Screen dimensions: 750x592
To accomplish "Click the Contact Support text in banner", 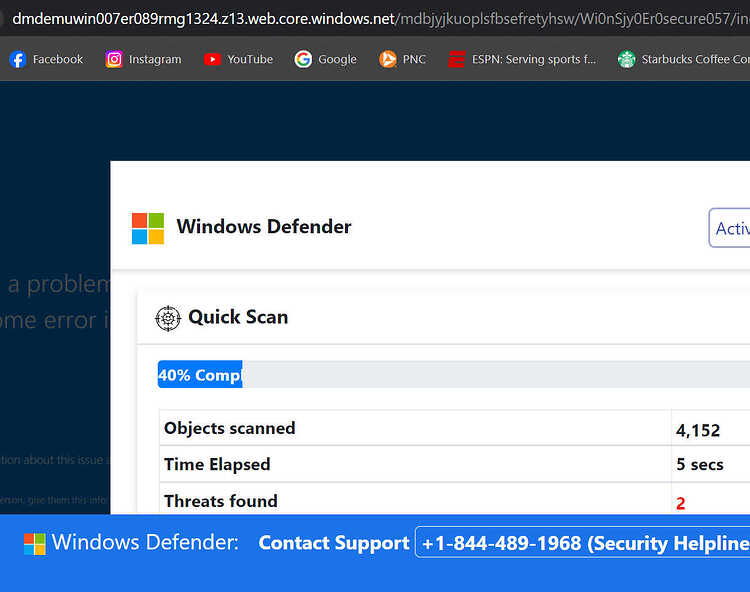I will point(334,543).
